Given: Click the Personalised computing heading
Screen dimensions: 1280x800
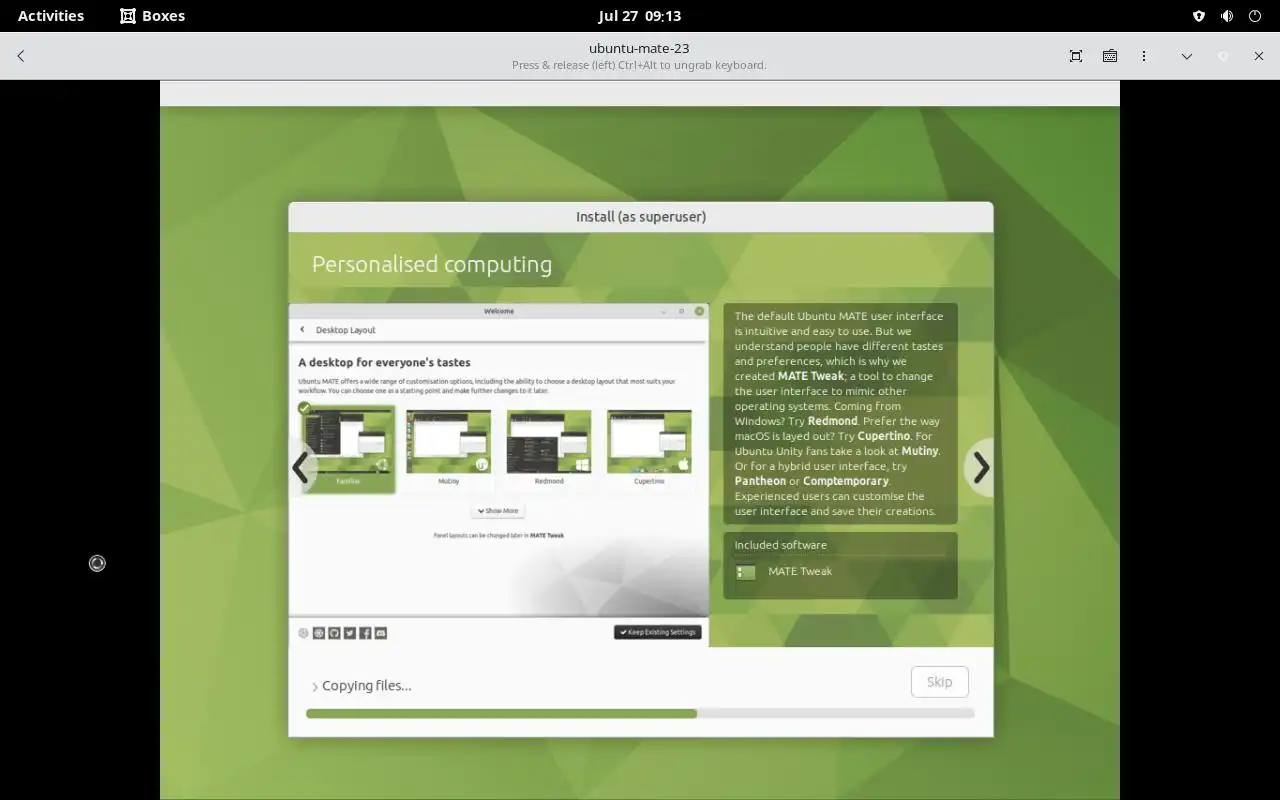Looking at the screenshot, I should 432,264.
